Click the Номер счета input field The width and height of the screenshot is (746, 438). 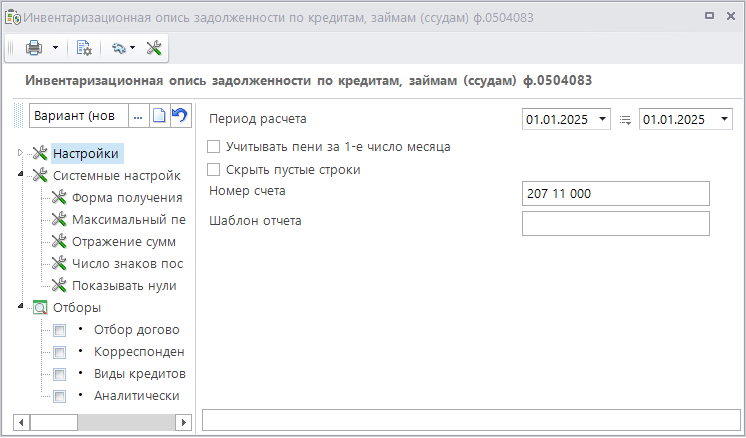pyautogui.click(x=616, y=194)
